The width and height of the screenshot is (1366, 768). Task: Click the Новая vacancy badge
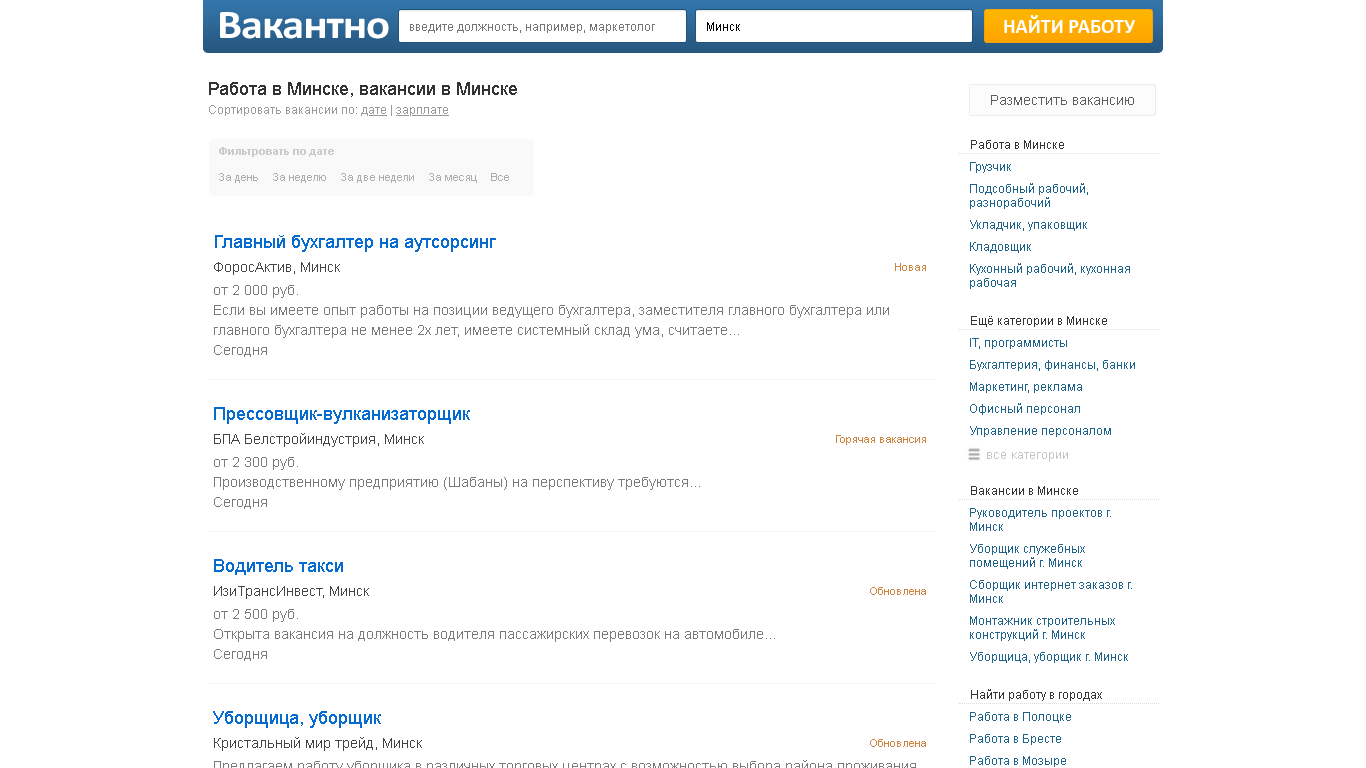(910, 267)
